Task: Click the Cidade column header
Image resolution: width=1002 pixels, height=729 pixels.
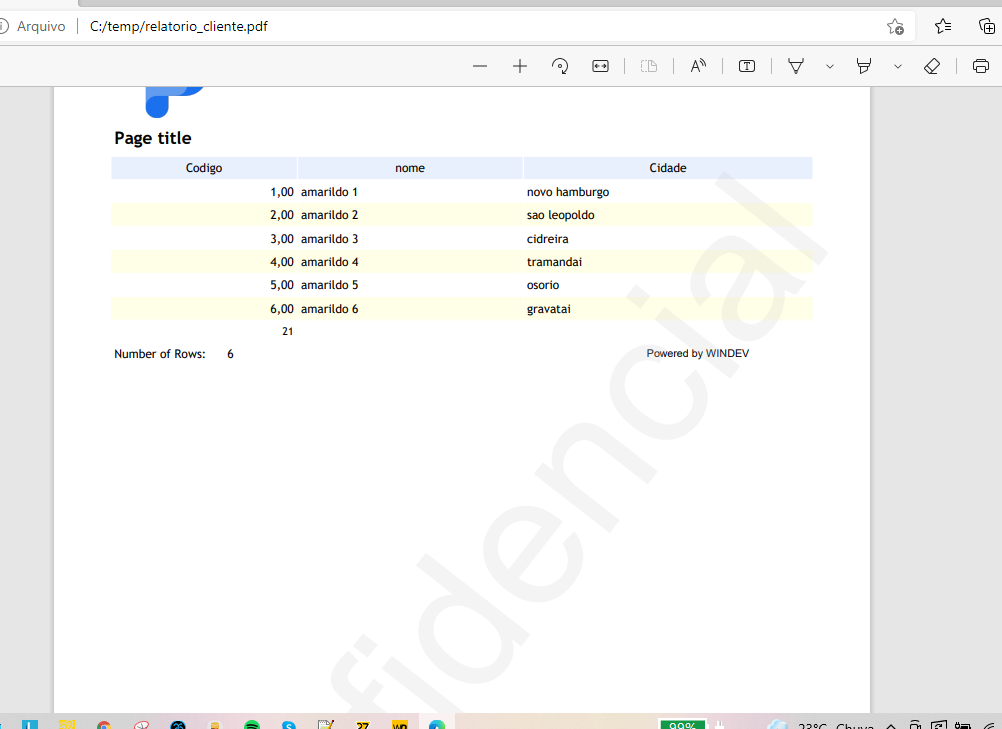Action: click(668, 168)
